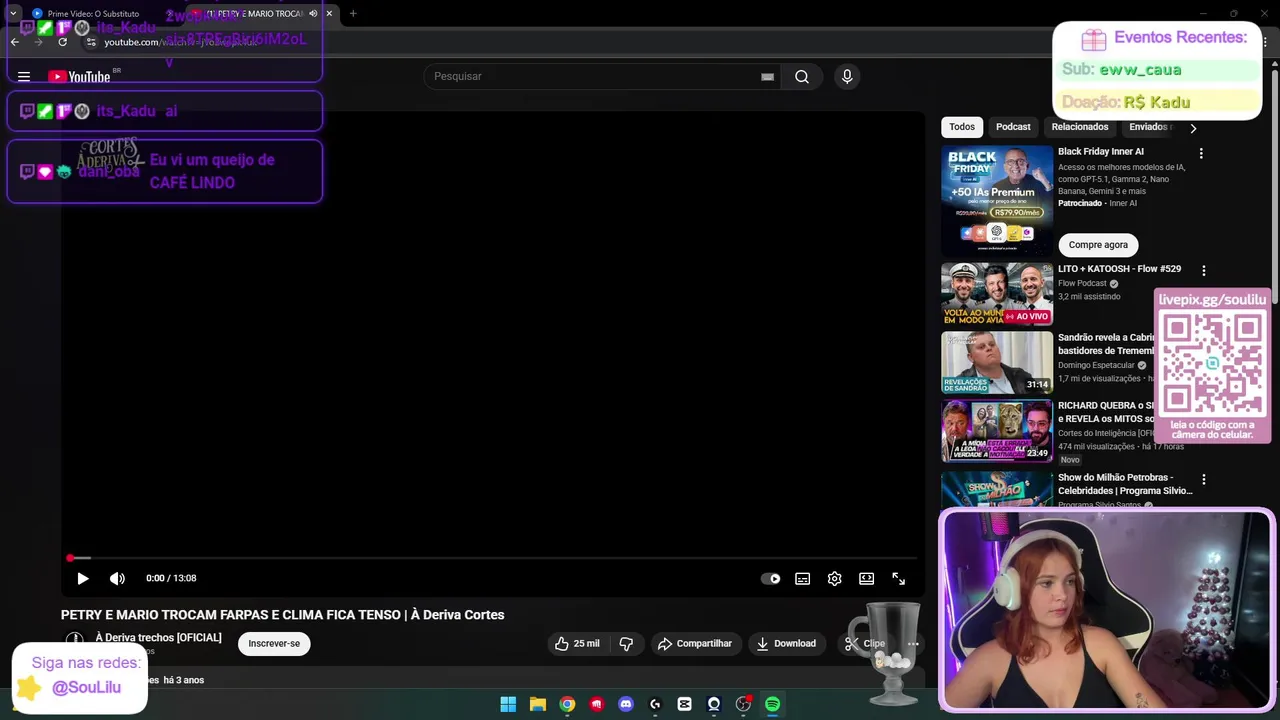
Task: Open the on-screen keyboard icon in search box
Action: pos(767,77)
